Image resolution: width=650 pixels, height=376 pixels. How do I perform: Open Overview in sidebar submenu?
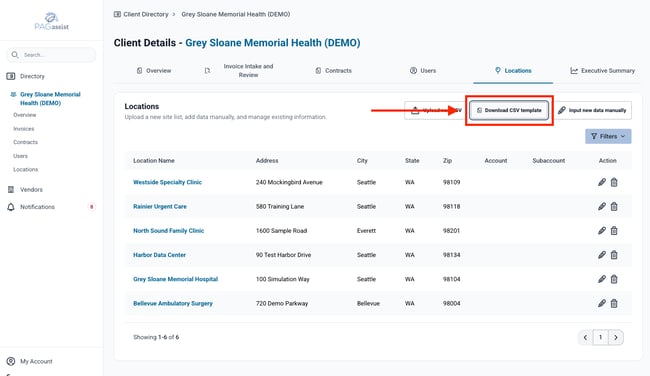click(24, 115)
